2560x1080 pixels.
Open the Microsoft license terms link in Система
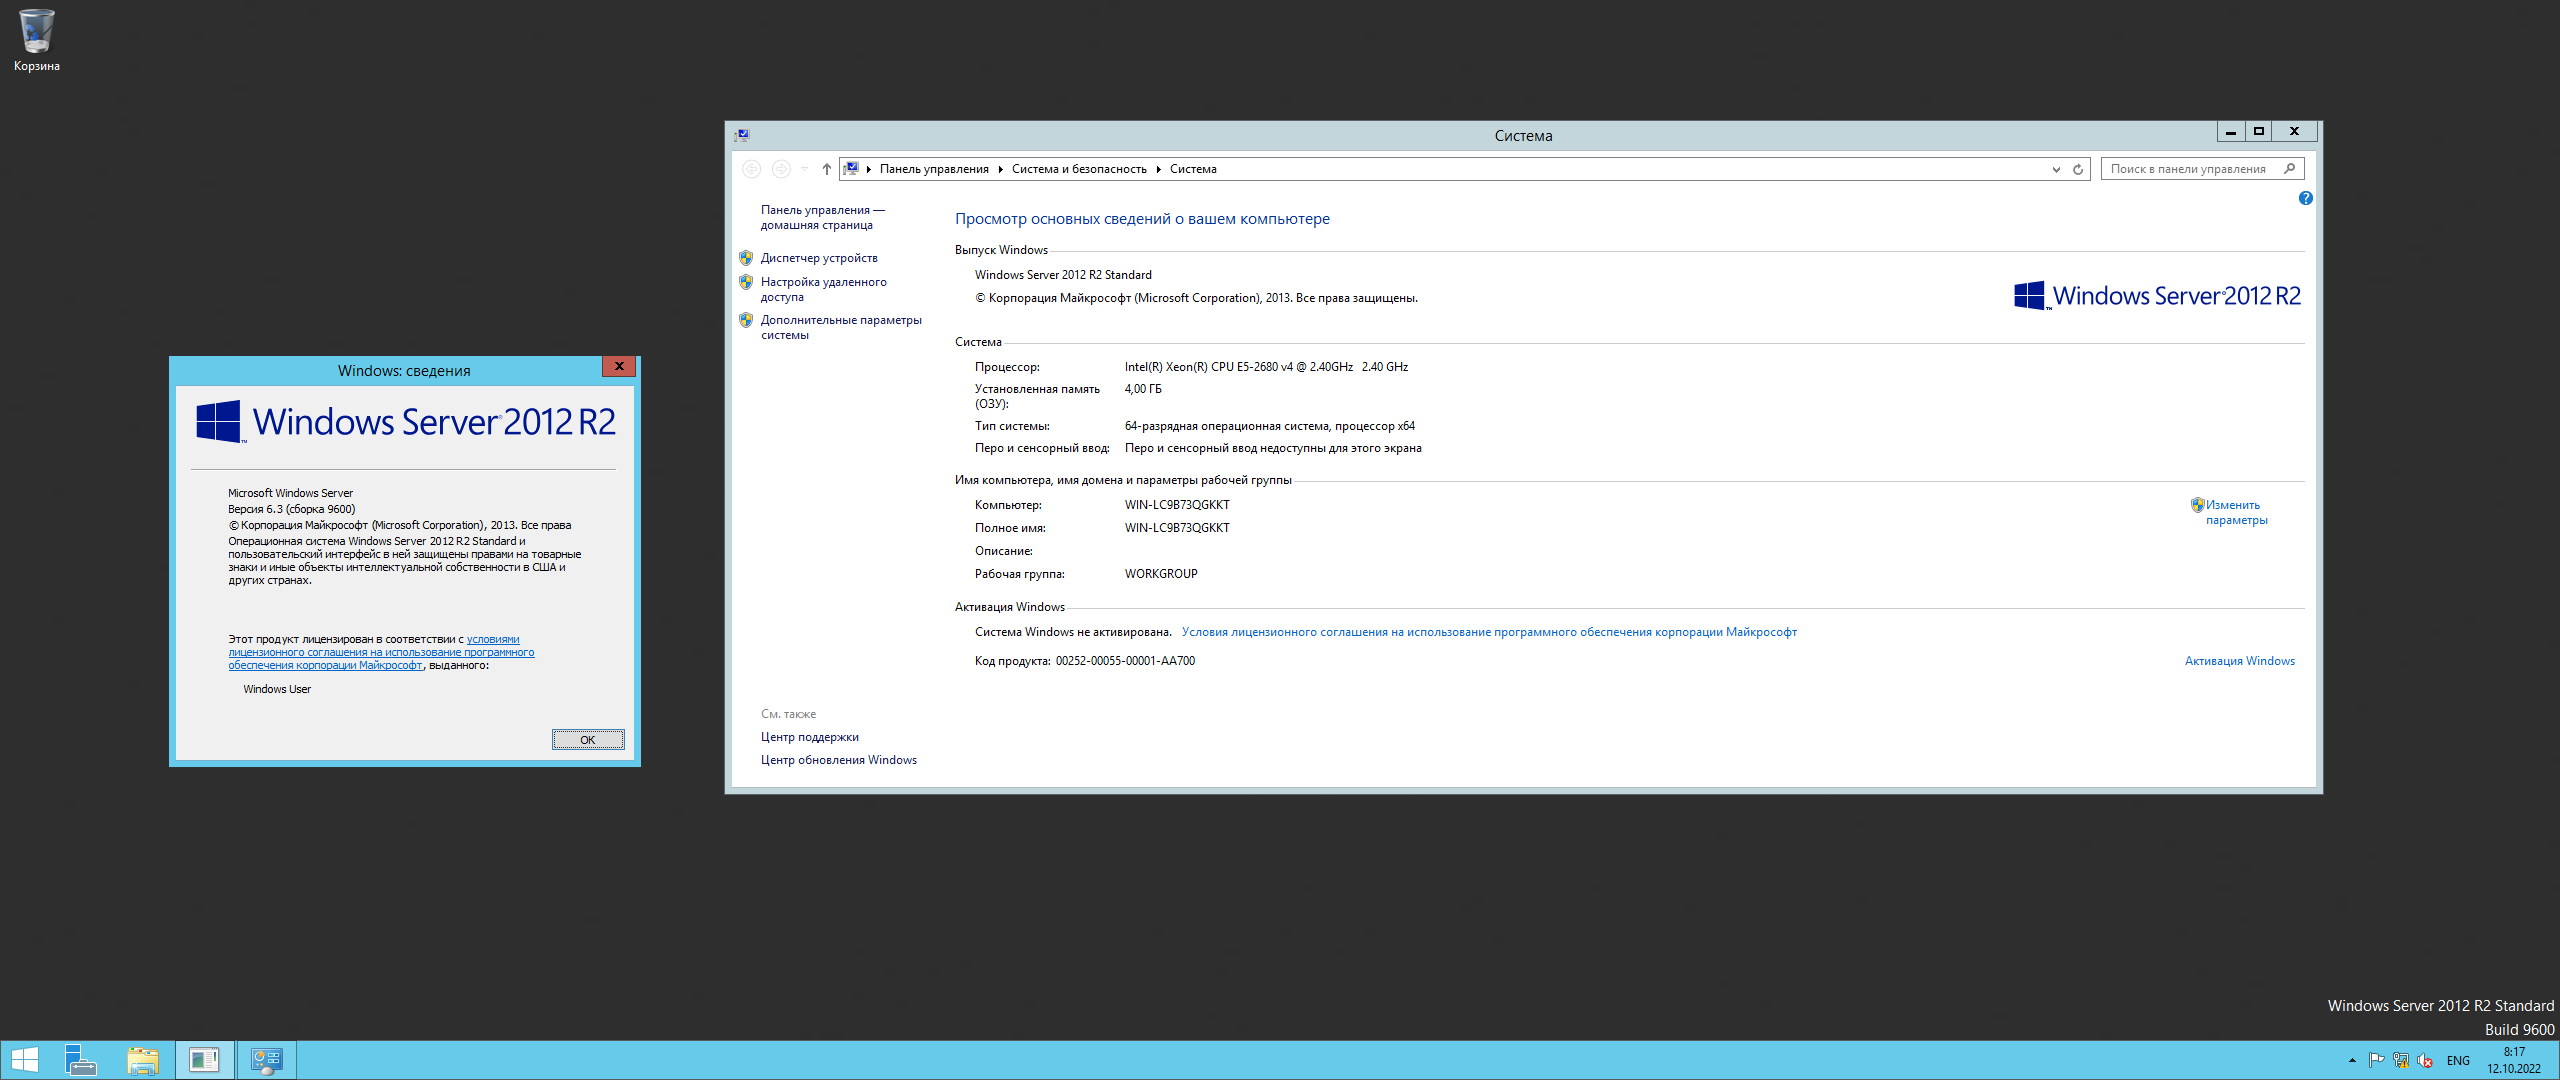pyautogui.click(x=1489, y=632)
